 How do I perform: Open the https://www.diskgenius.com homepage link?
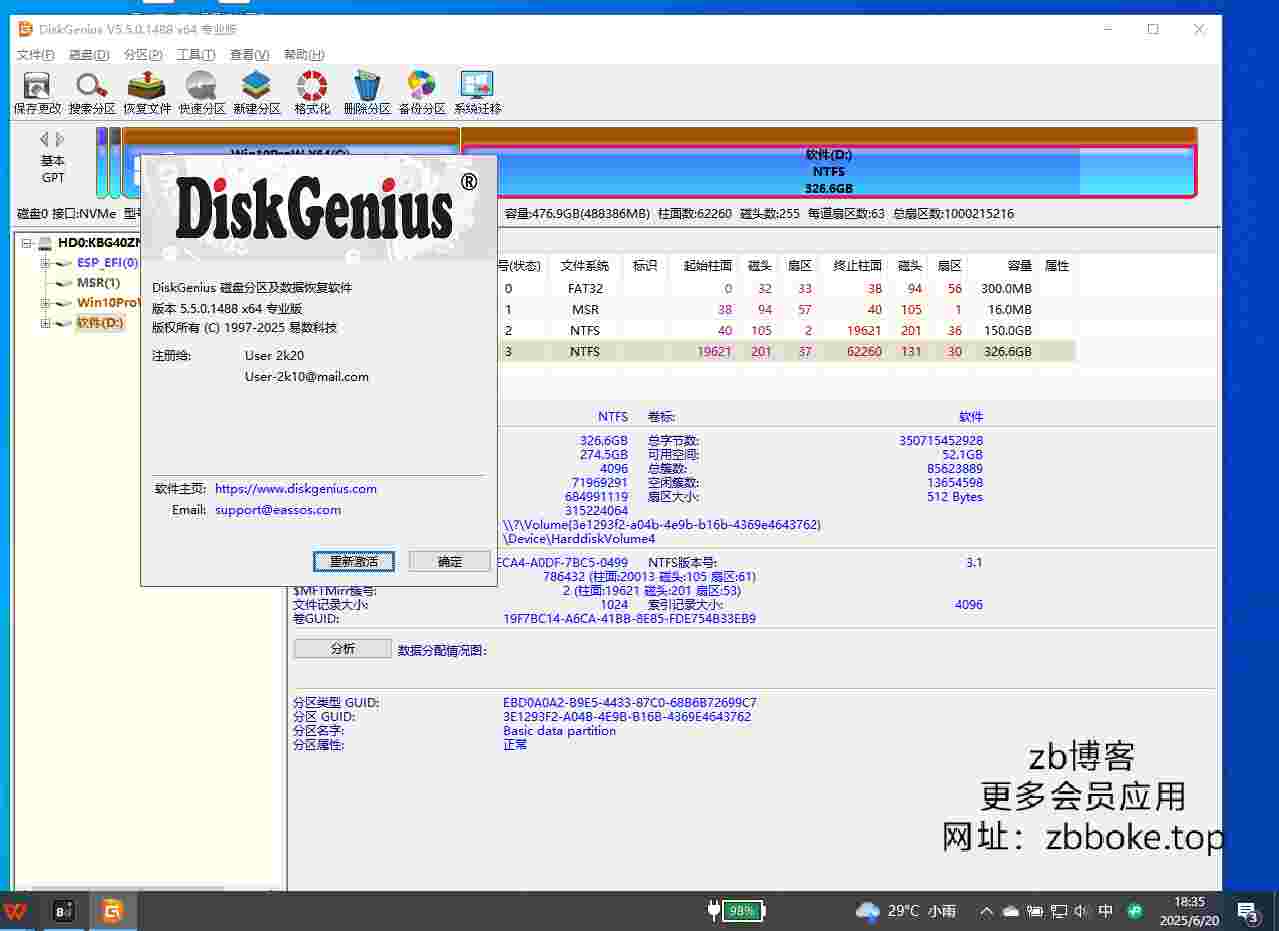tap(296, 489)
